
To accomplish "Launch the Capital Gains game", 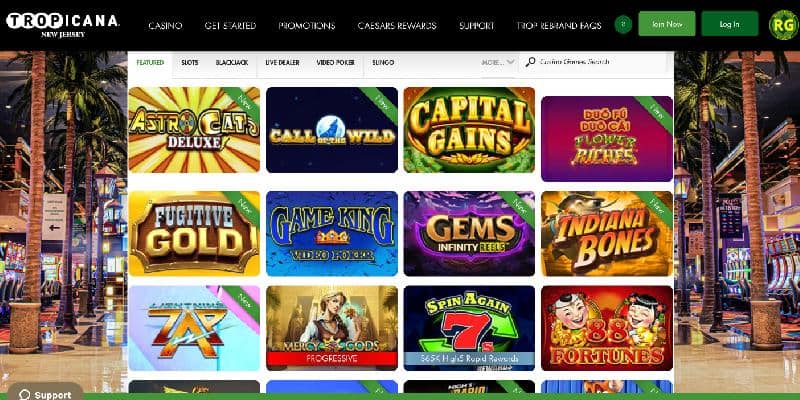I will click(469, 130).
